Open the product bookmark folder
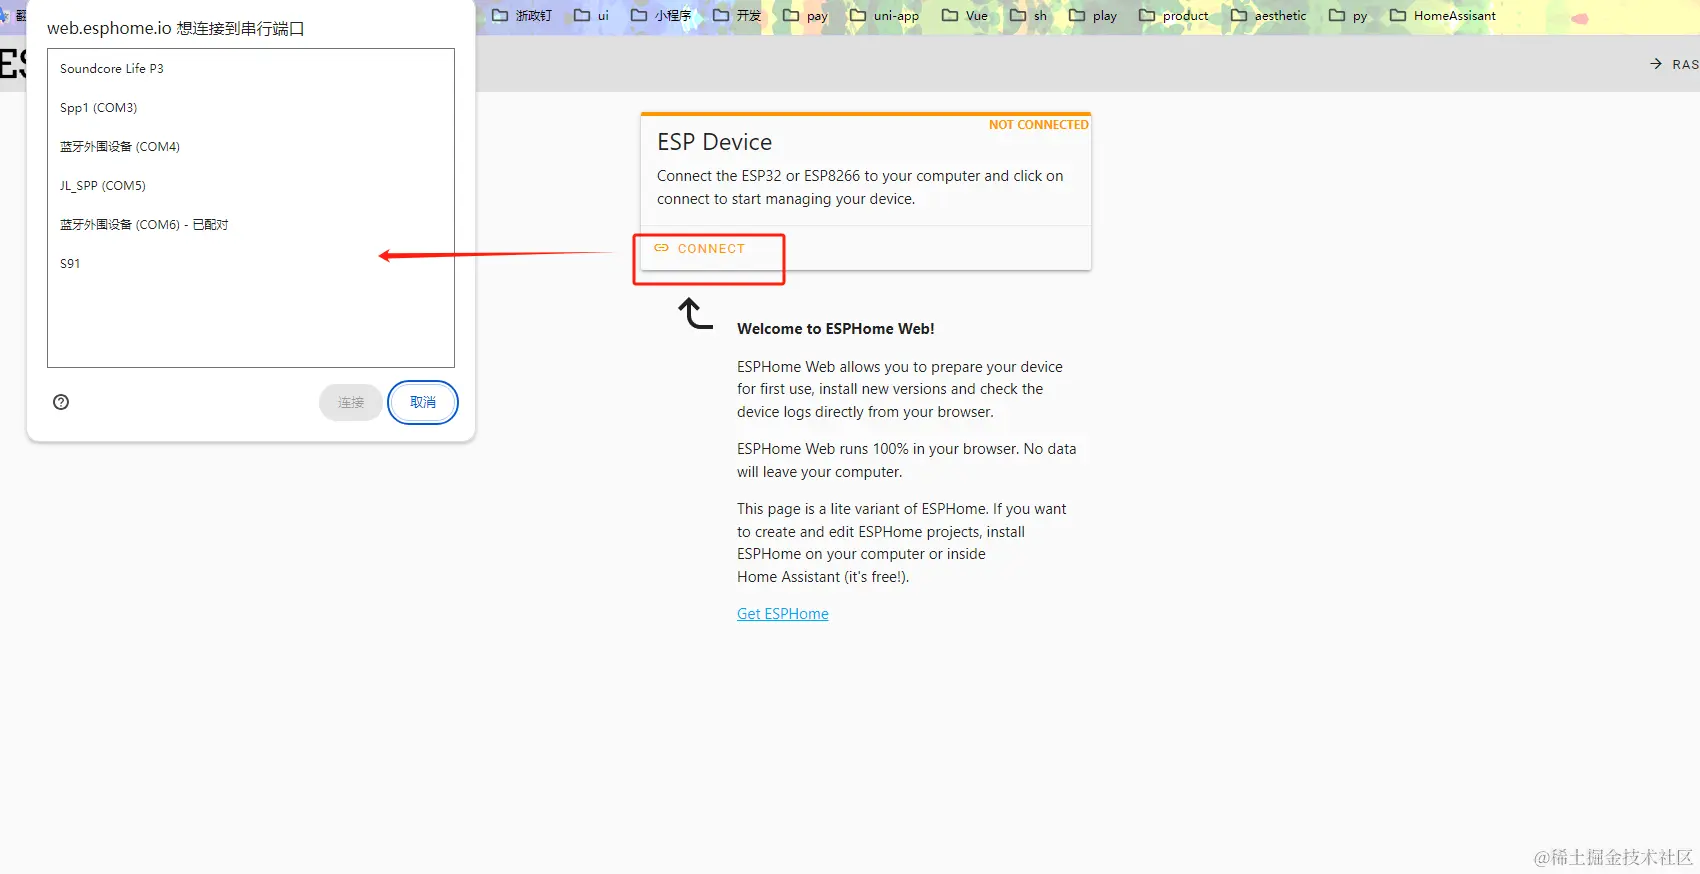 coord(1174,15)
